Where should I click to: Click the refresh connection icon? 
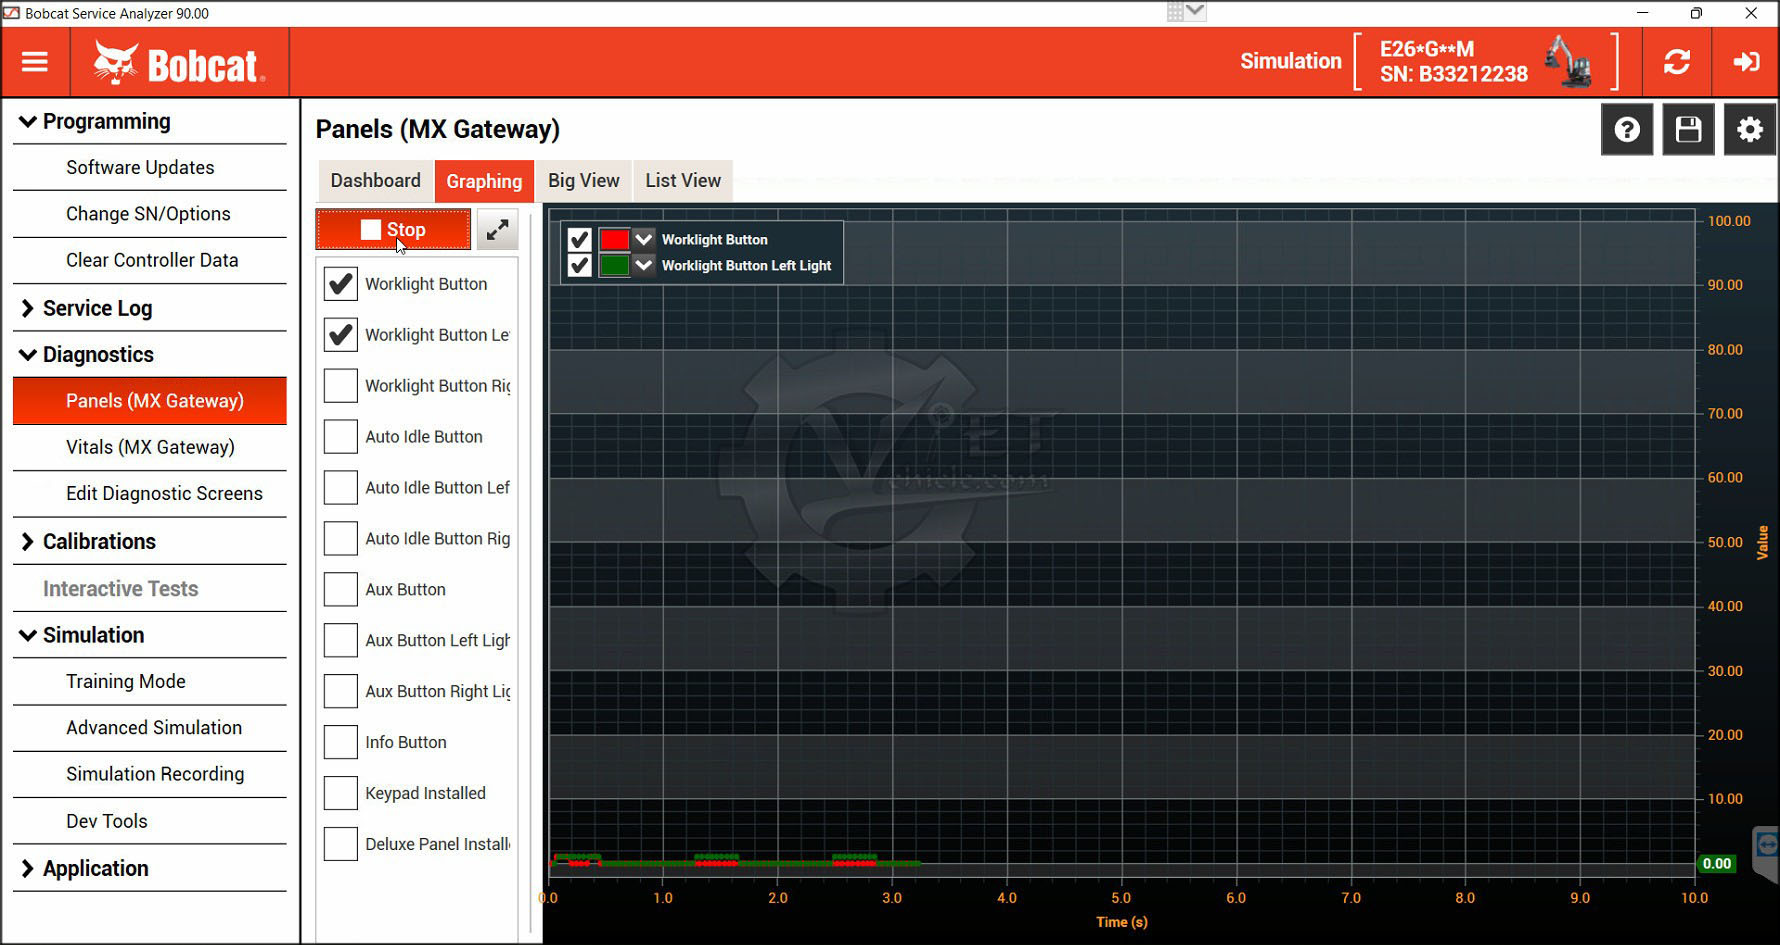coord(1677,62)
